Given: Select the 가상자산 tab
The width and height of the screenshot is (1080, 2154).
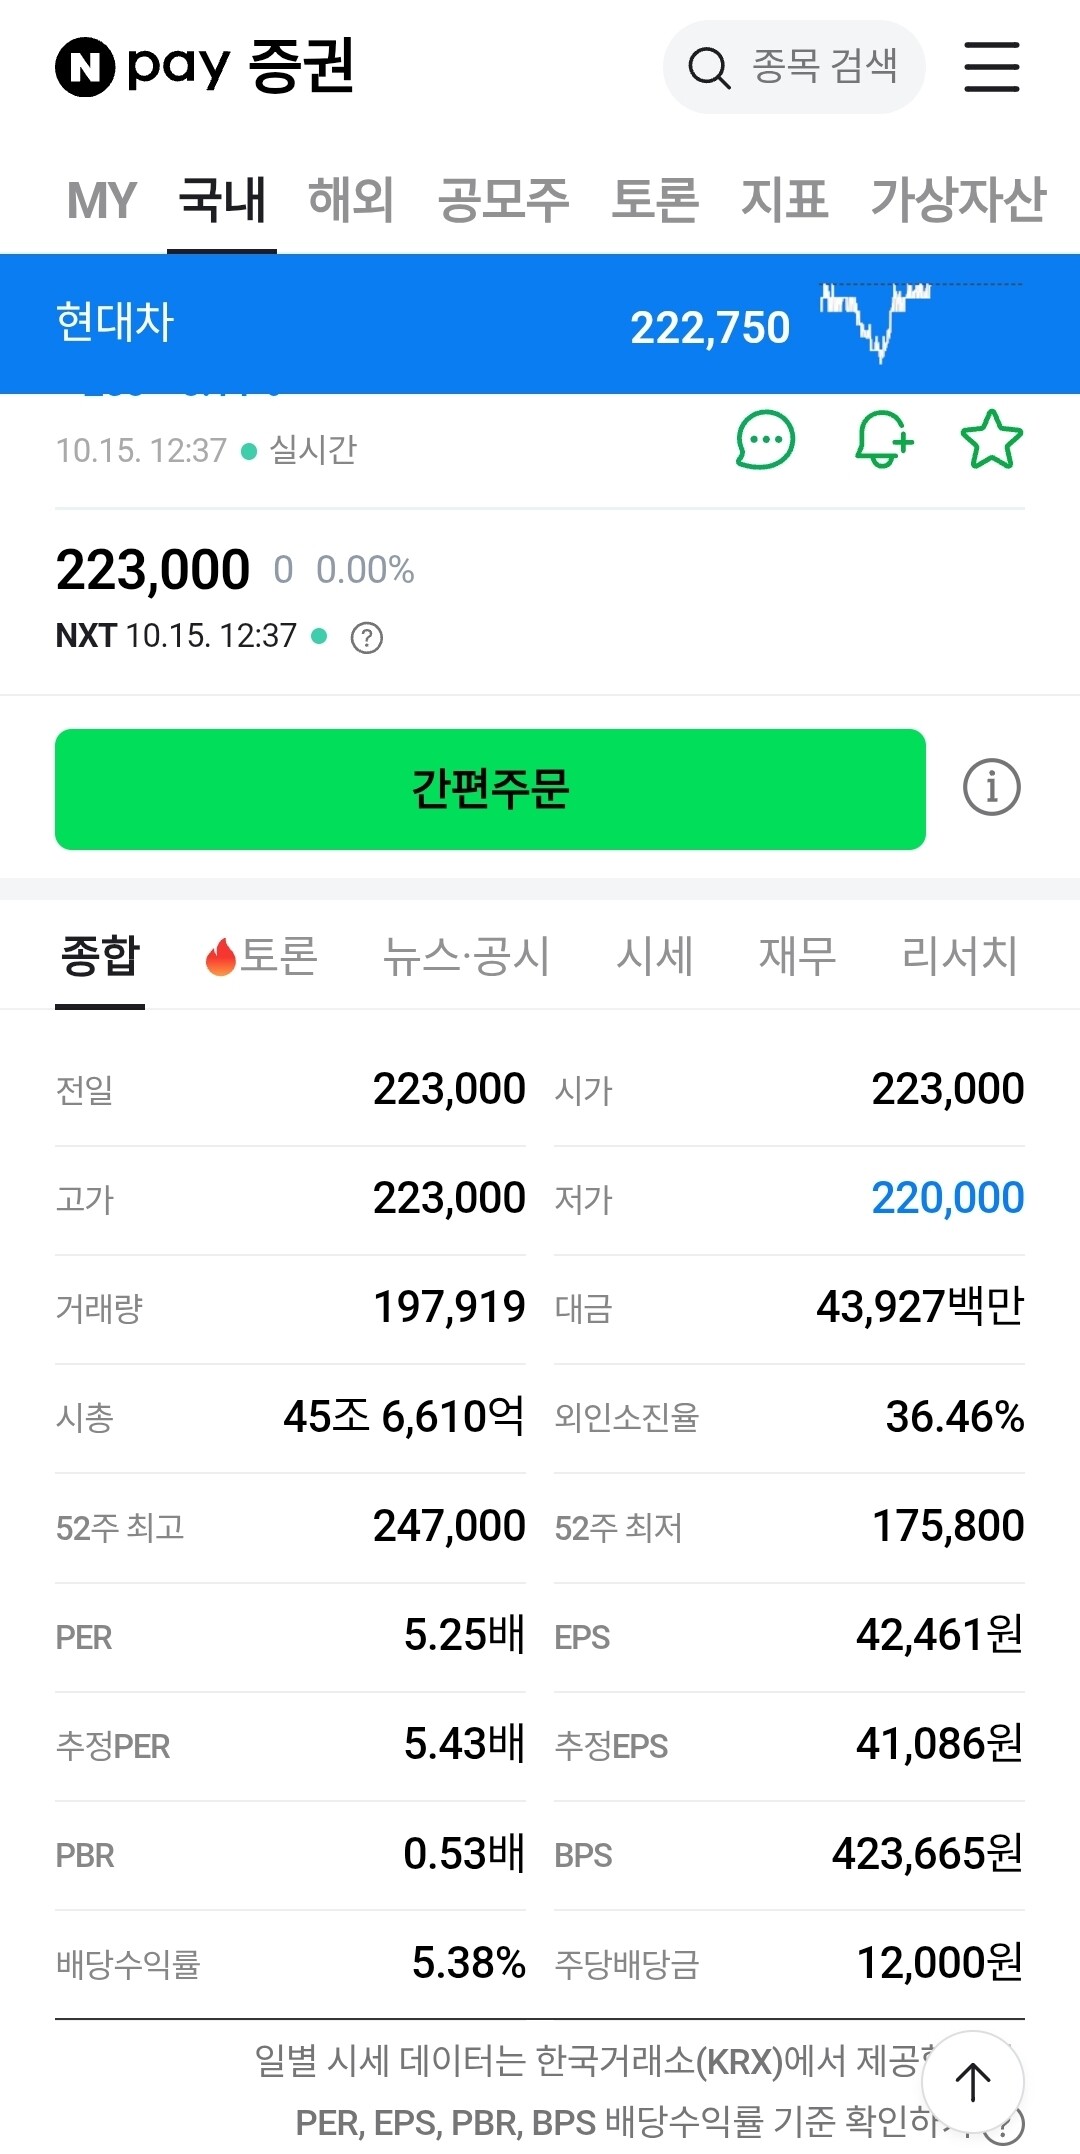Looking at the screenshot, I should 957,199.
